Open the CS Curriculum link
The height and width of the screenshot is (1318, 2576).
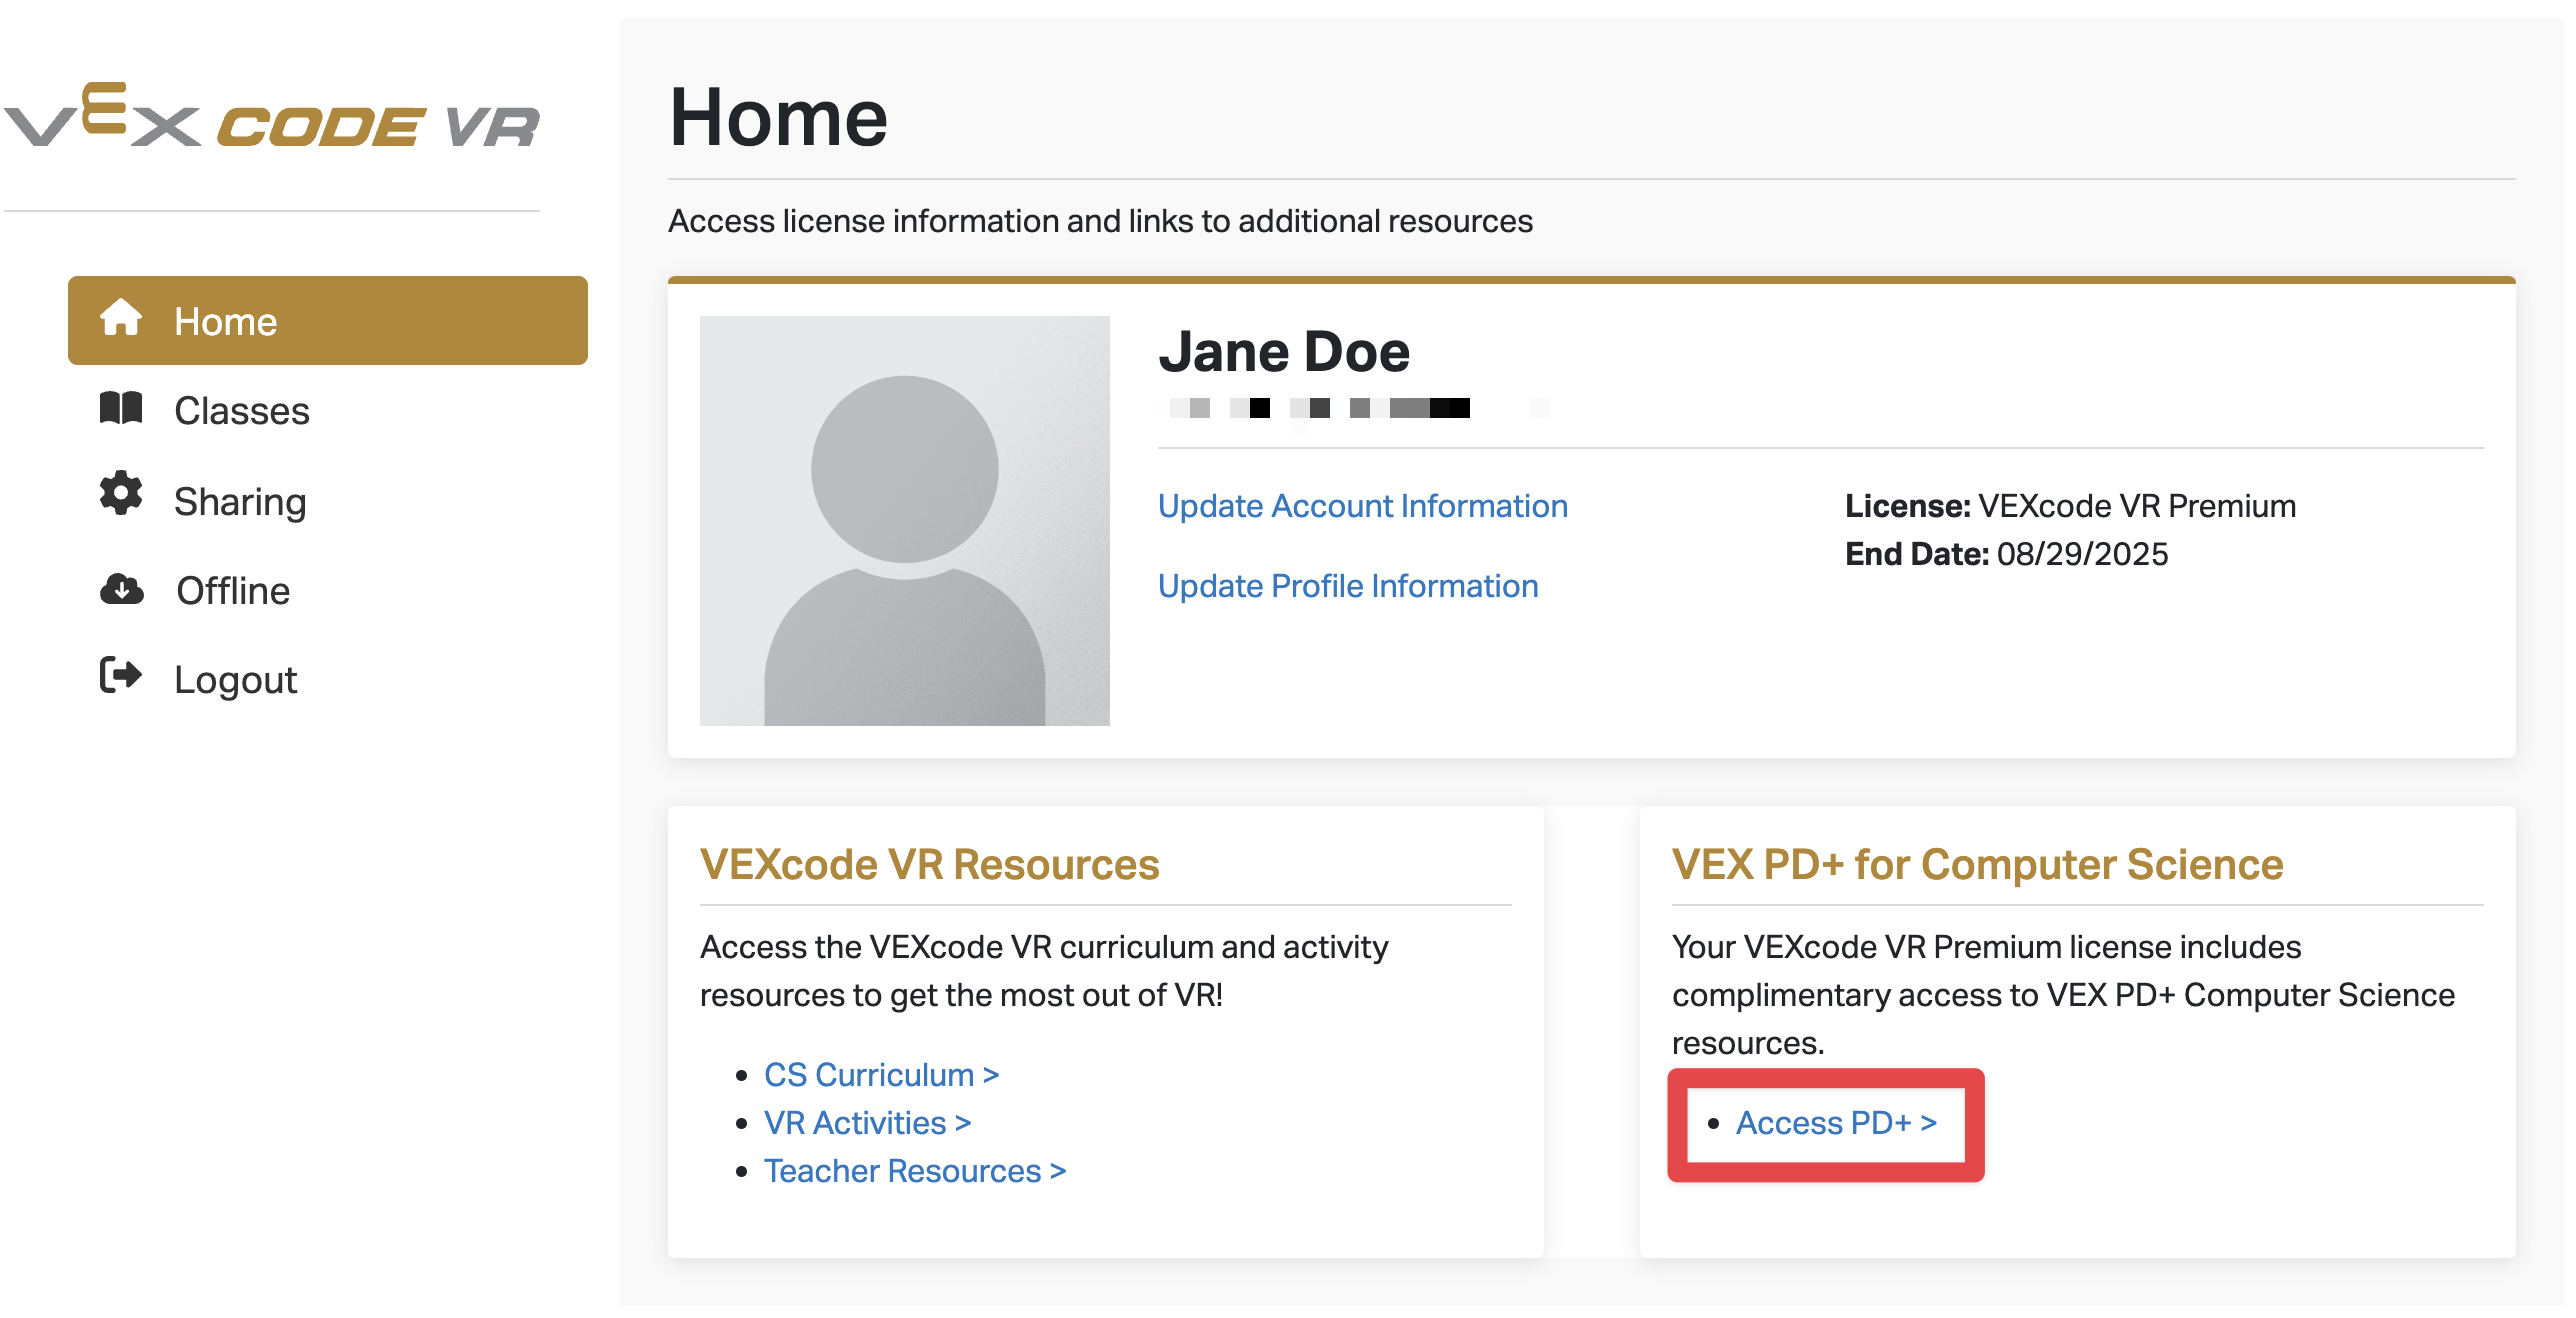(x=881, y=1074)
